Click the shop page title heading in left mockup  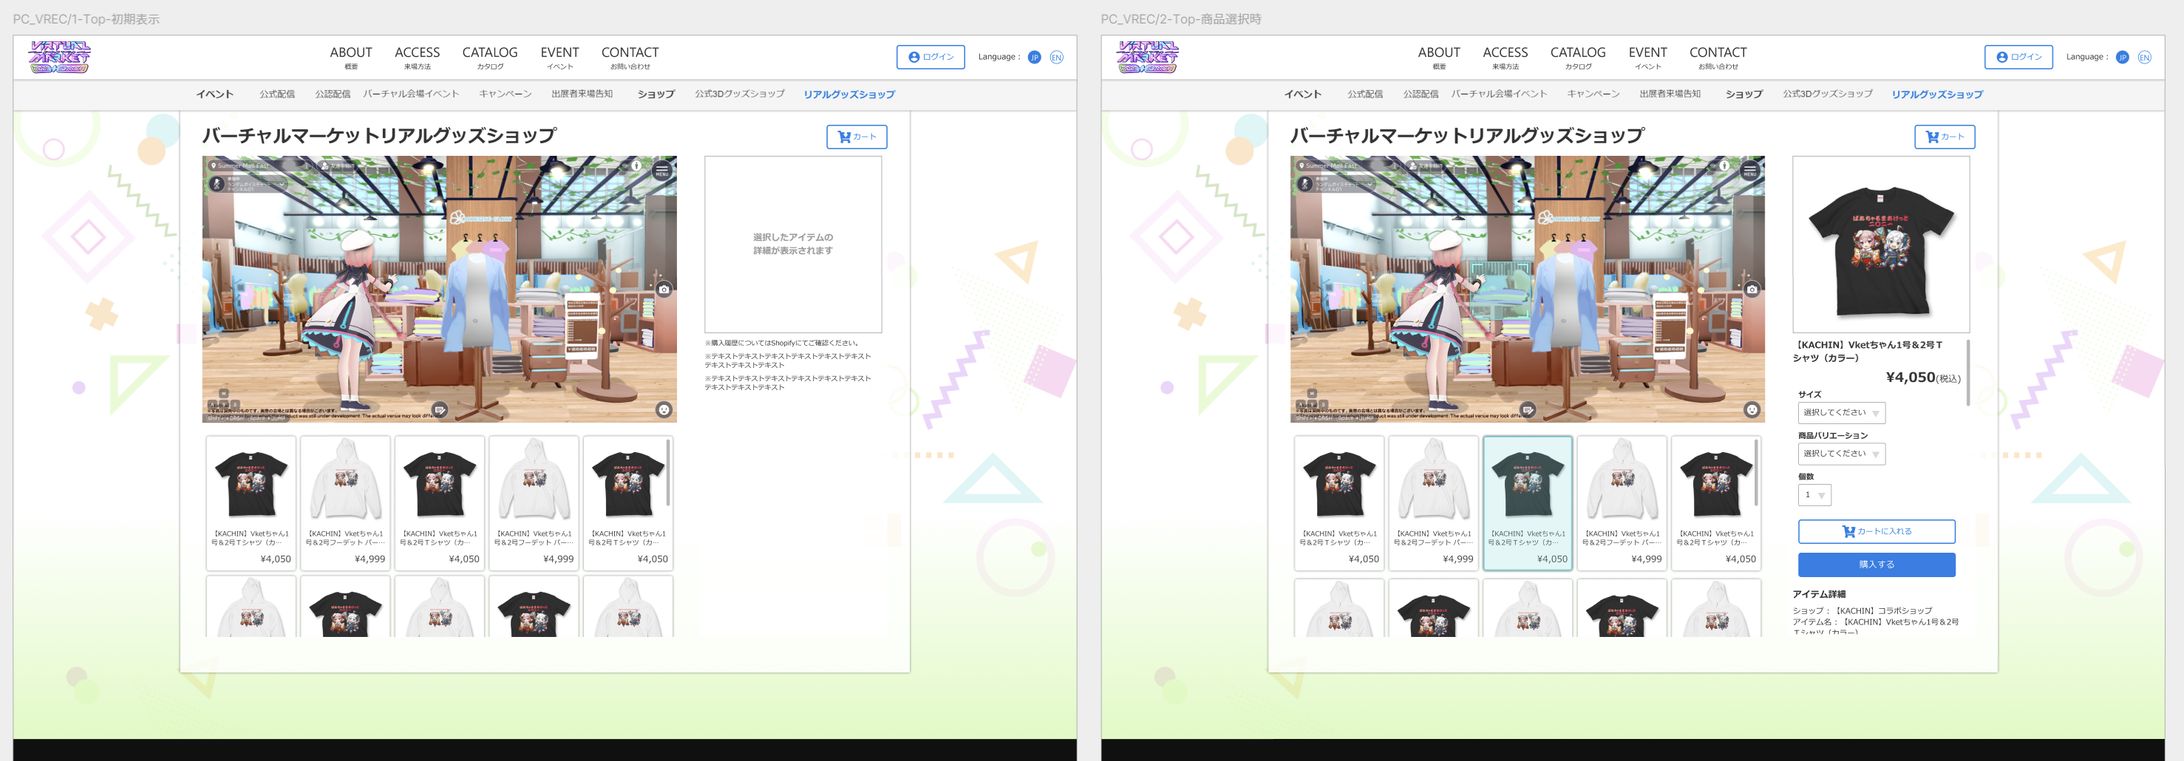click(379, 136)
